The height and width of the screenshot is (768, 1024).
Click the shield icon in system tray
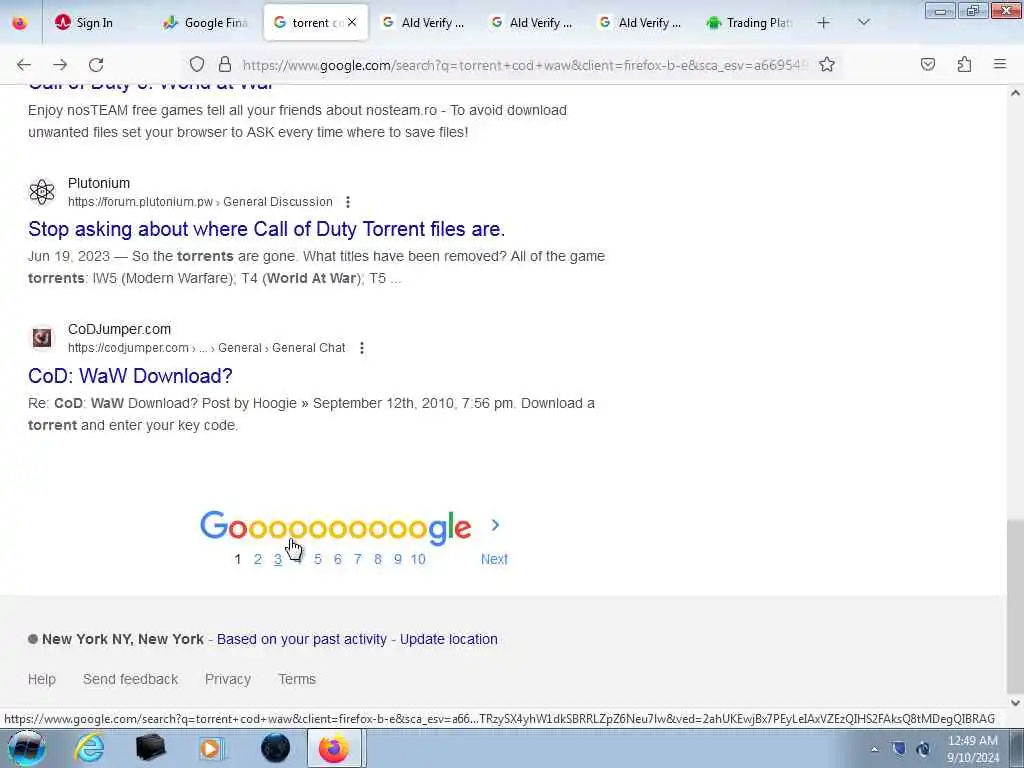pyautogui.click(x=899, y=748)
